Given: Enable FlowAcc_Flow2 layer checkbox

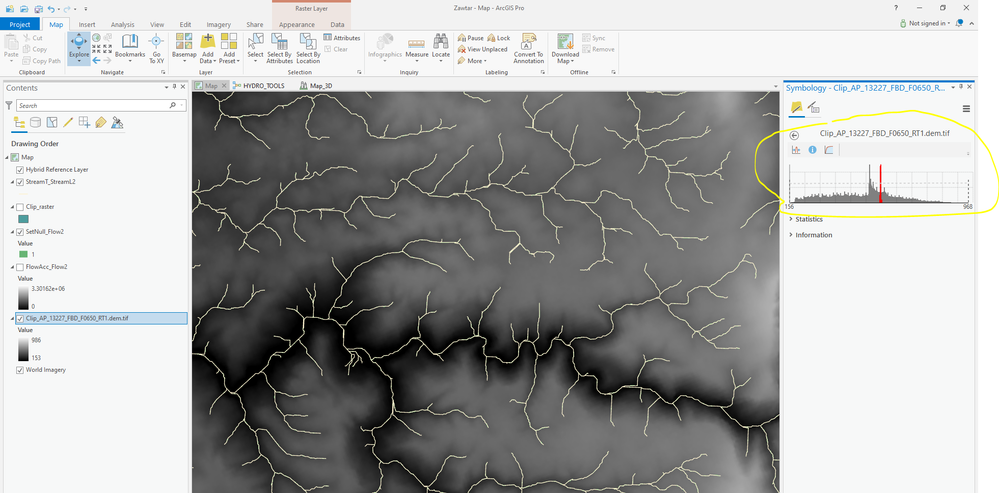Looking at the screenshot, I should pos(20,267).
